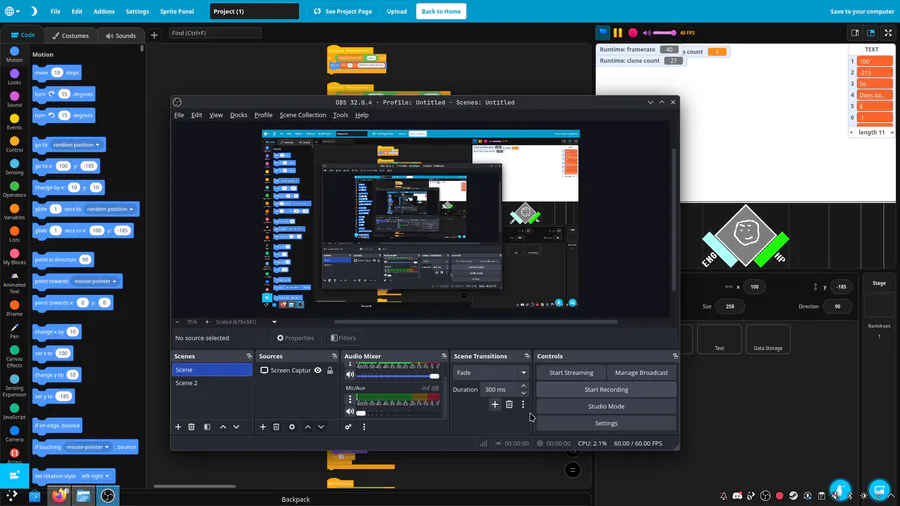This screenshot has width=900, height=506.
Task: Open the Events block category
Action: (14, 122)
